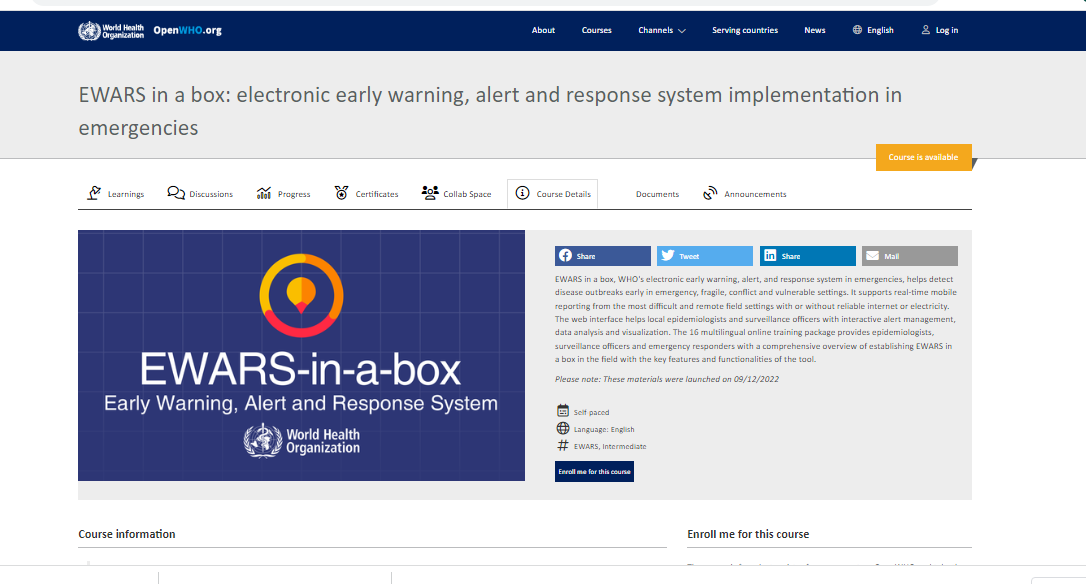Click the globe language icon
The width and height of the screenshot is (1086, 584).
[x=857, y=30]
